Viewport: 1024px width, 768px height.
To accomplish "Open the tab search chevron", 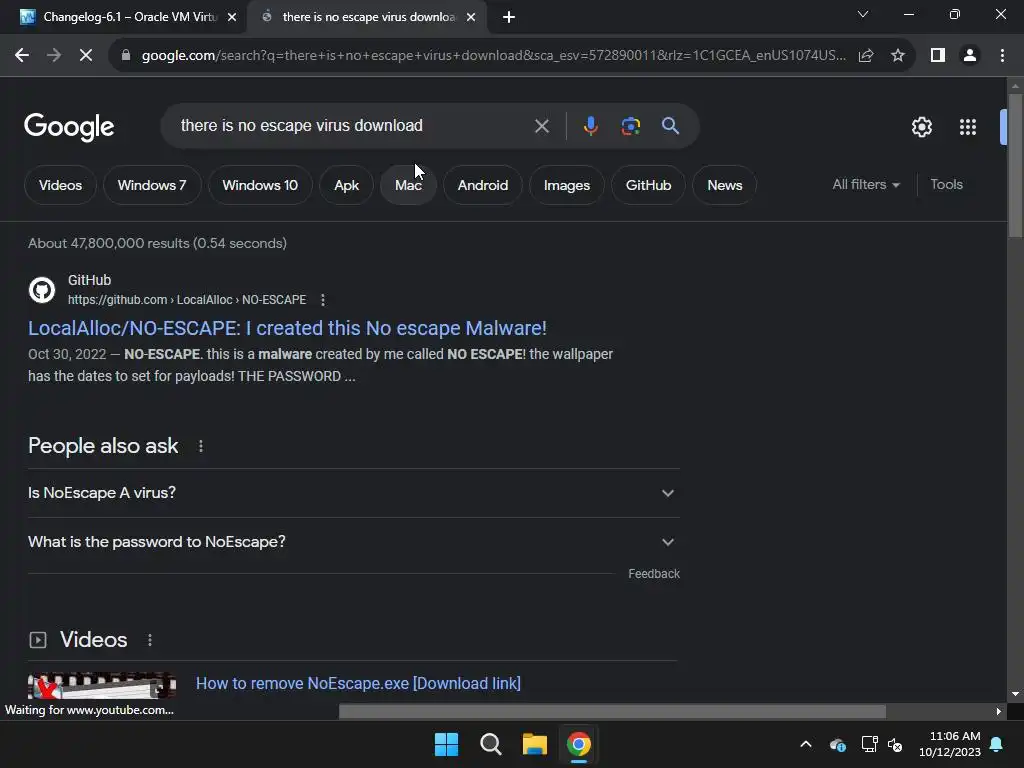I will (863, 14).
